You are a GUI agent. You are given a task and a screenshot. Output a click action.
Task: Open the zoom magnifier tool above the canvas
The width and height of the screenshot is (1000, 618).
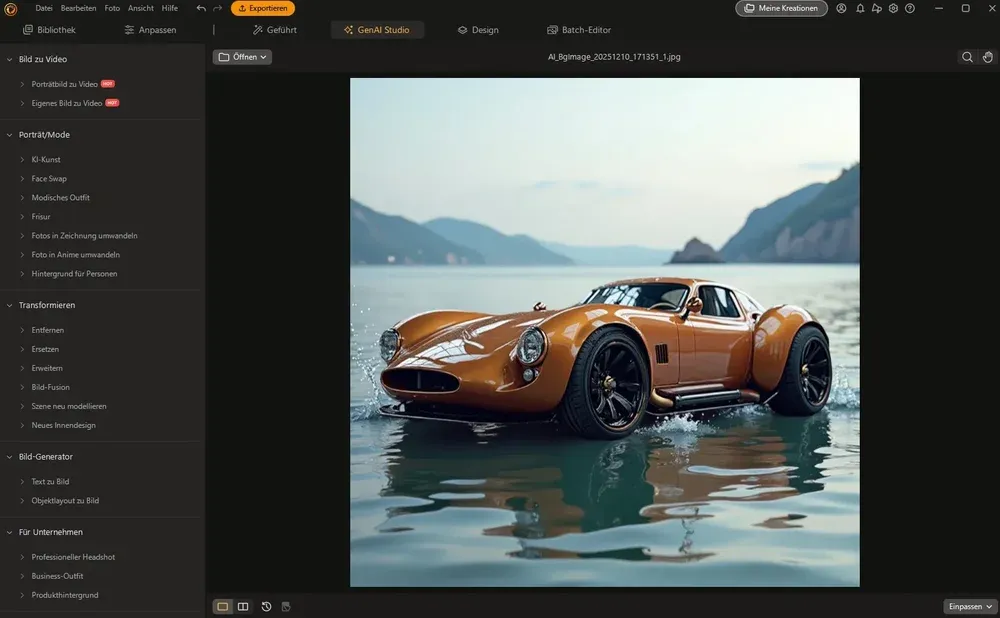point(966,57)
